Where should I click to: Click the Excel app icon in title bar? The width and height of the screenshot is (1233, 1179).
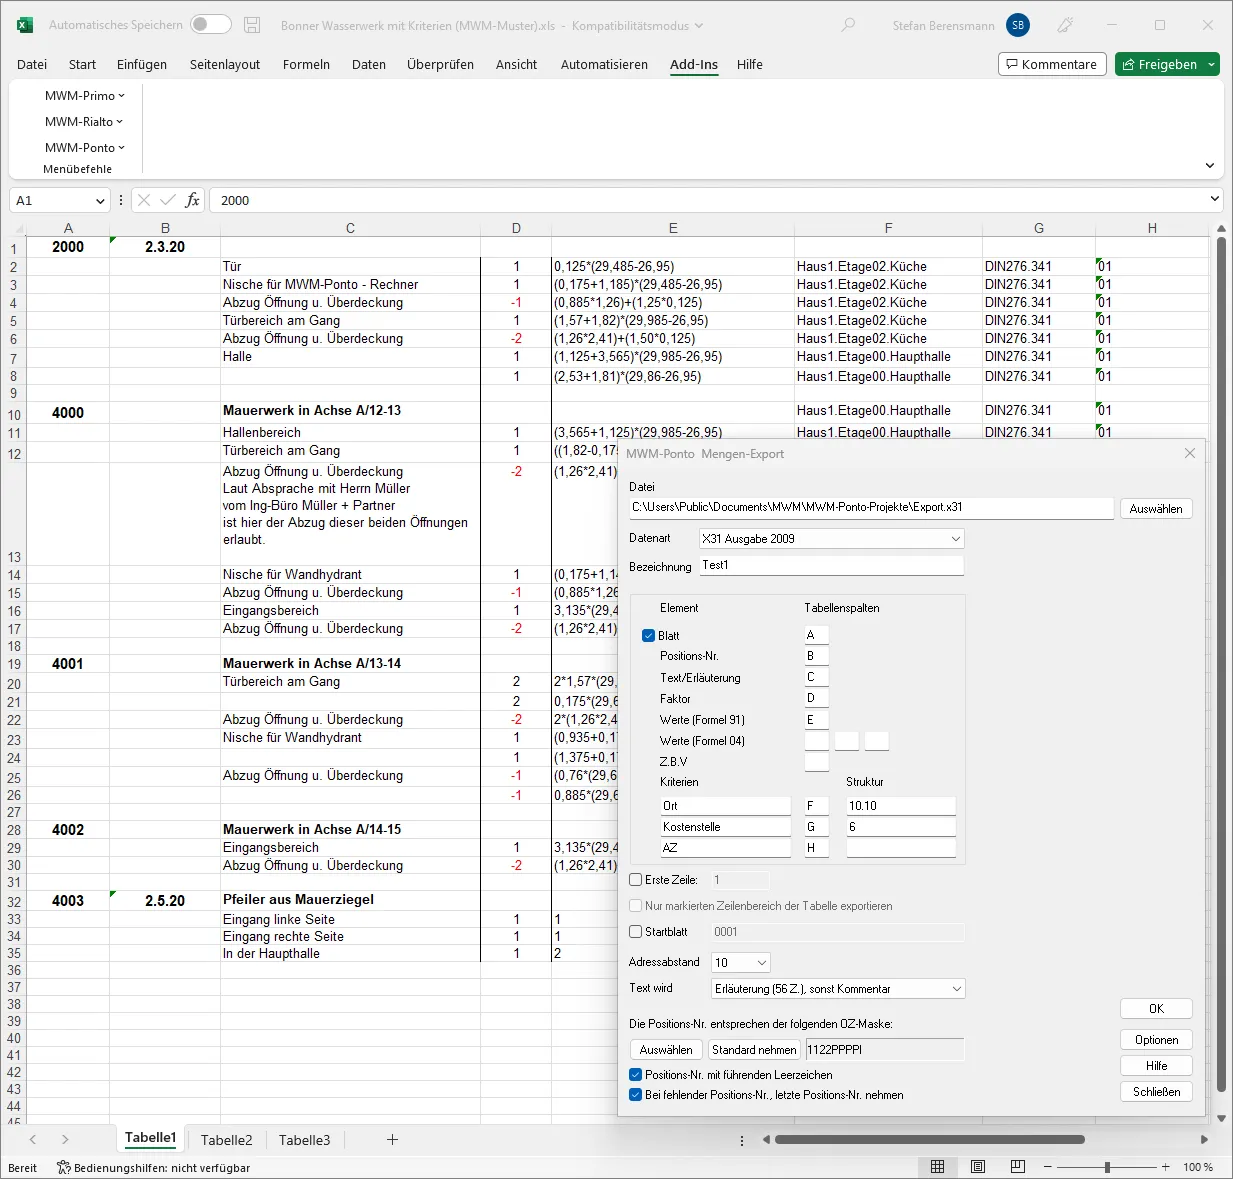(x=25, y=25)
